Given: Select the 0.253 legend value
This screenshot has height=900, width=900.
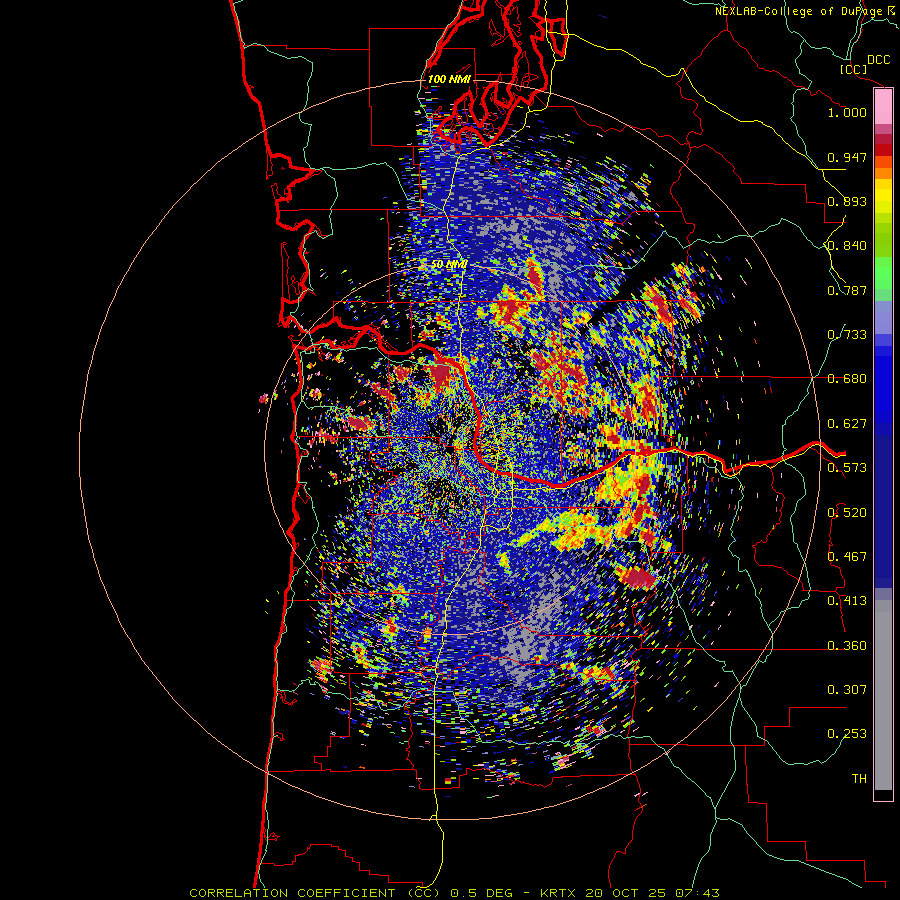Looking at the screenshot, I should click(x=847, y=734).
